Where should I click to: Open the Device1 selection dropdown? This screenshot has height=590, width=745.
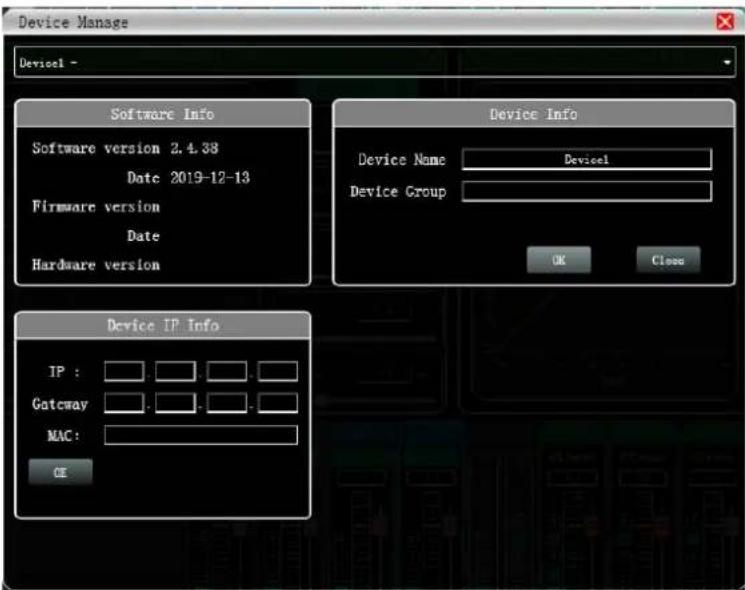[x=375, y=62]
